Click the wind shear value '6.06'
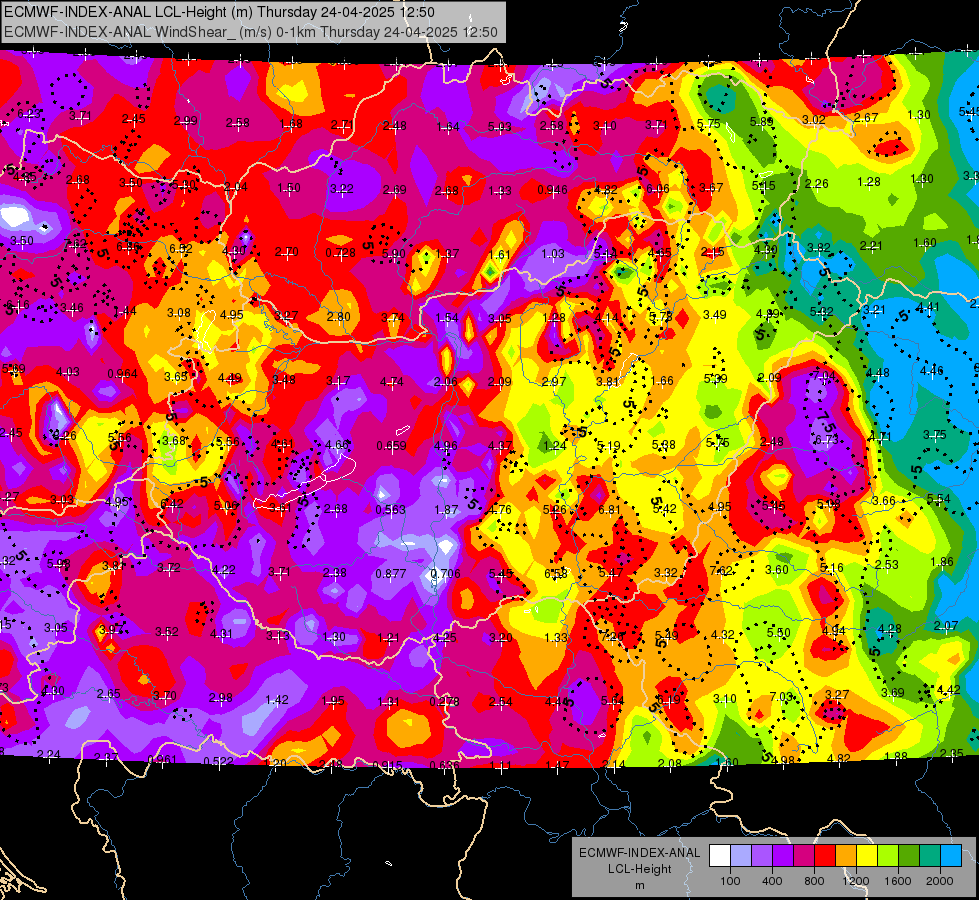 click(657, 189)
